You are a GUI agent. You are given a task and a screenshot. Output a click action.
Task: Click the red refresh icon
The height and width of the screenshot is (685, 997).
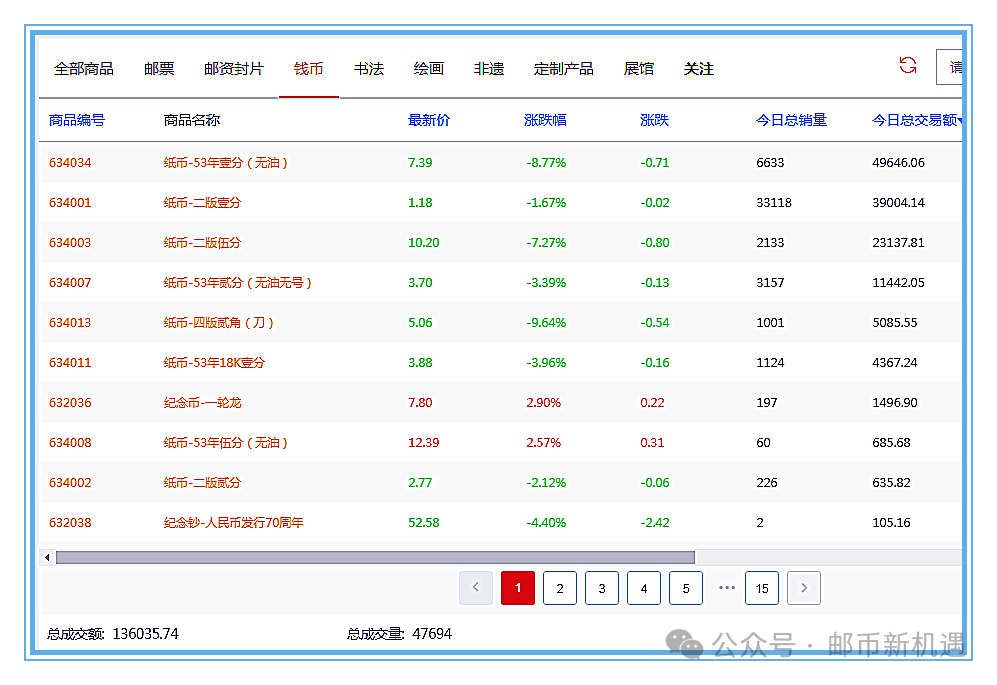[907, 66]
